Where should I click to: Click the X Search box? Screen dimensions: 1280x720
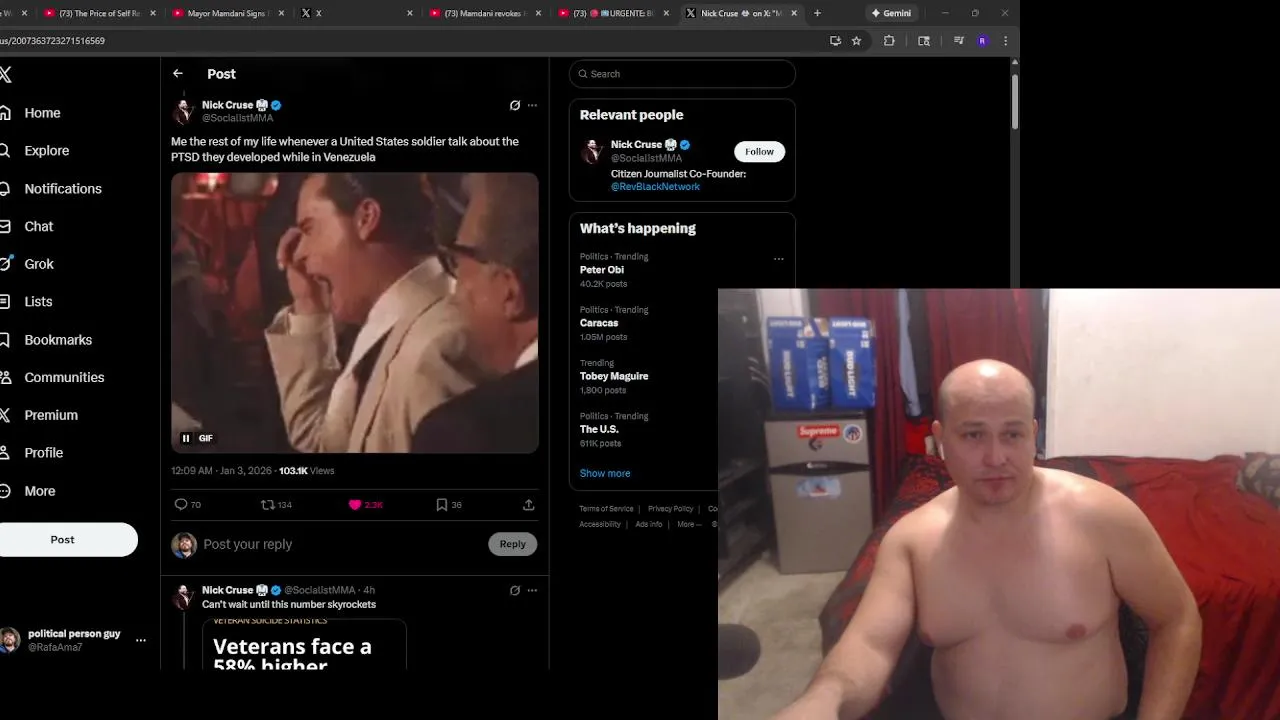[682, 74]
